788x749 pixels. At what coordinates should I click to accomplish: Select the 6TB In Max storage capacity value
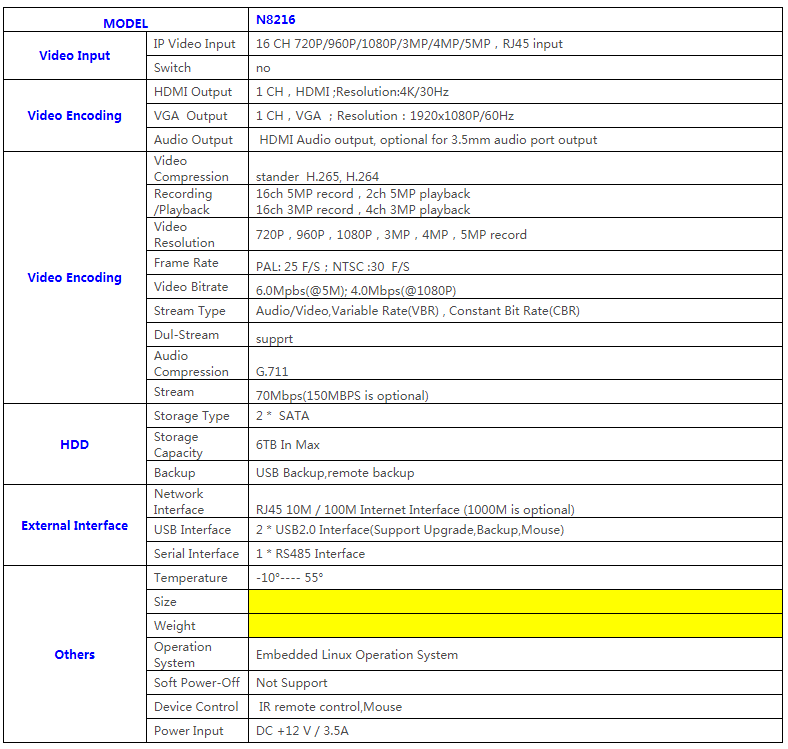(288, 445)
